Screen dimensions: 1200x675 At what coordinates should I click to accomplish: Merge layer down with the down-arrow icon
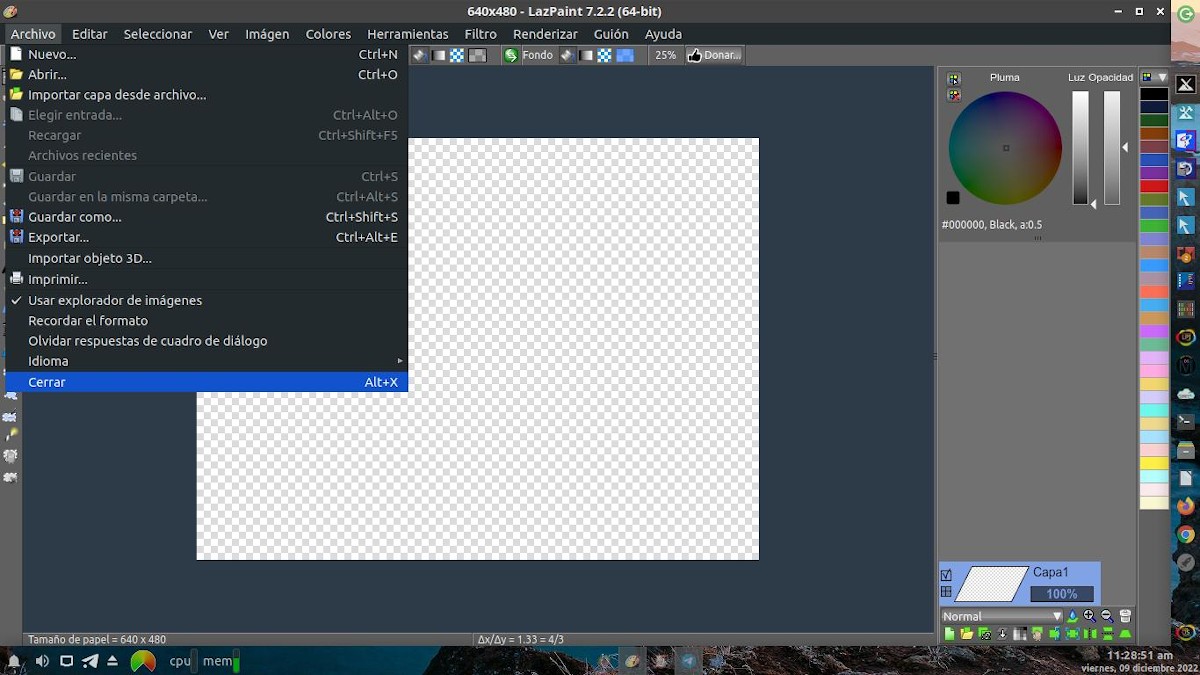coord(1002,633)
